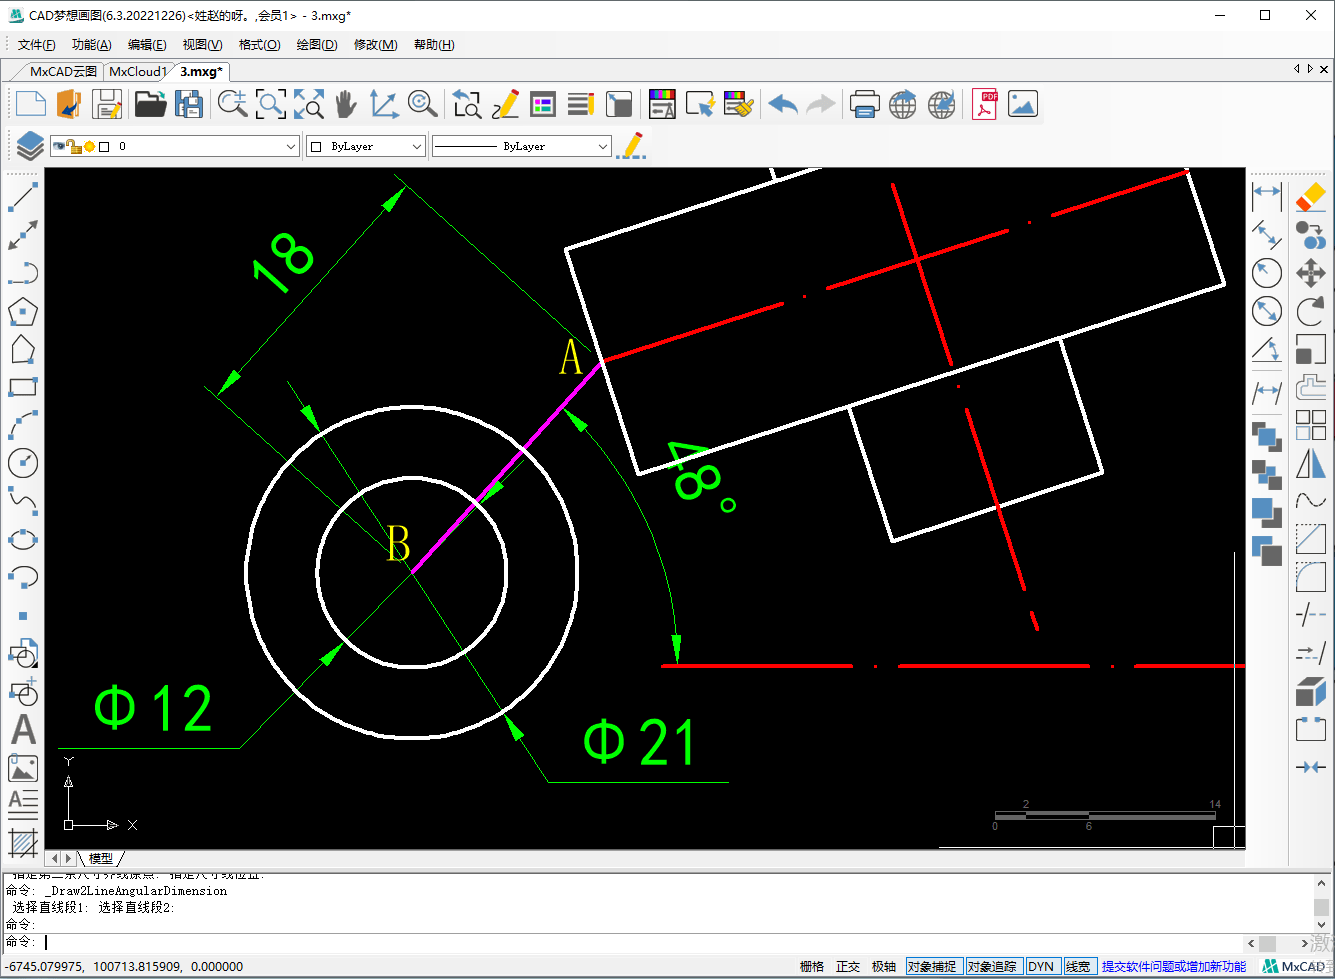Viewport: 1335px width, 979px height.
Task: Export drawing with the PDF icon
Action: (985, 104)
